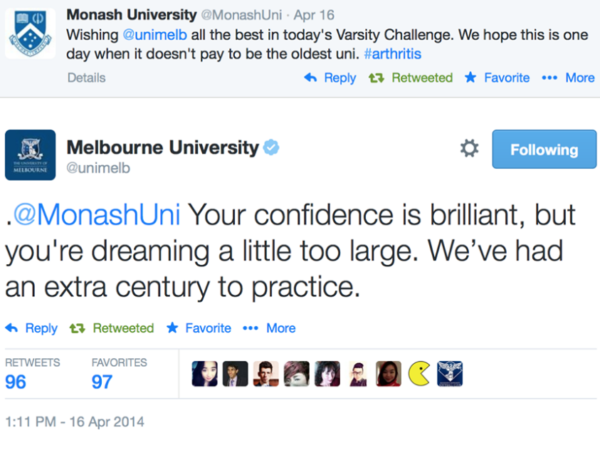Expand the tweet Details link
The width and height of the screenshot is (600, 460).
tap(87, 77)
